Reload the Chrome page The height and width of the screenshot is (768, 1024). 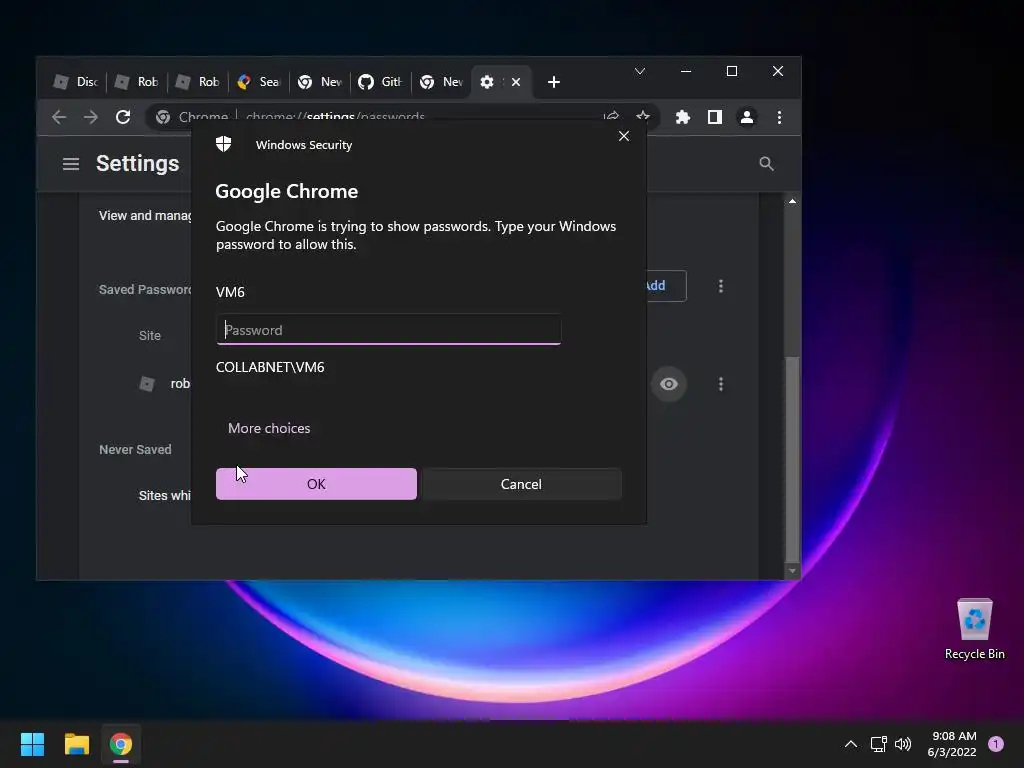pyautogui.click(x=123, y=117)
